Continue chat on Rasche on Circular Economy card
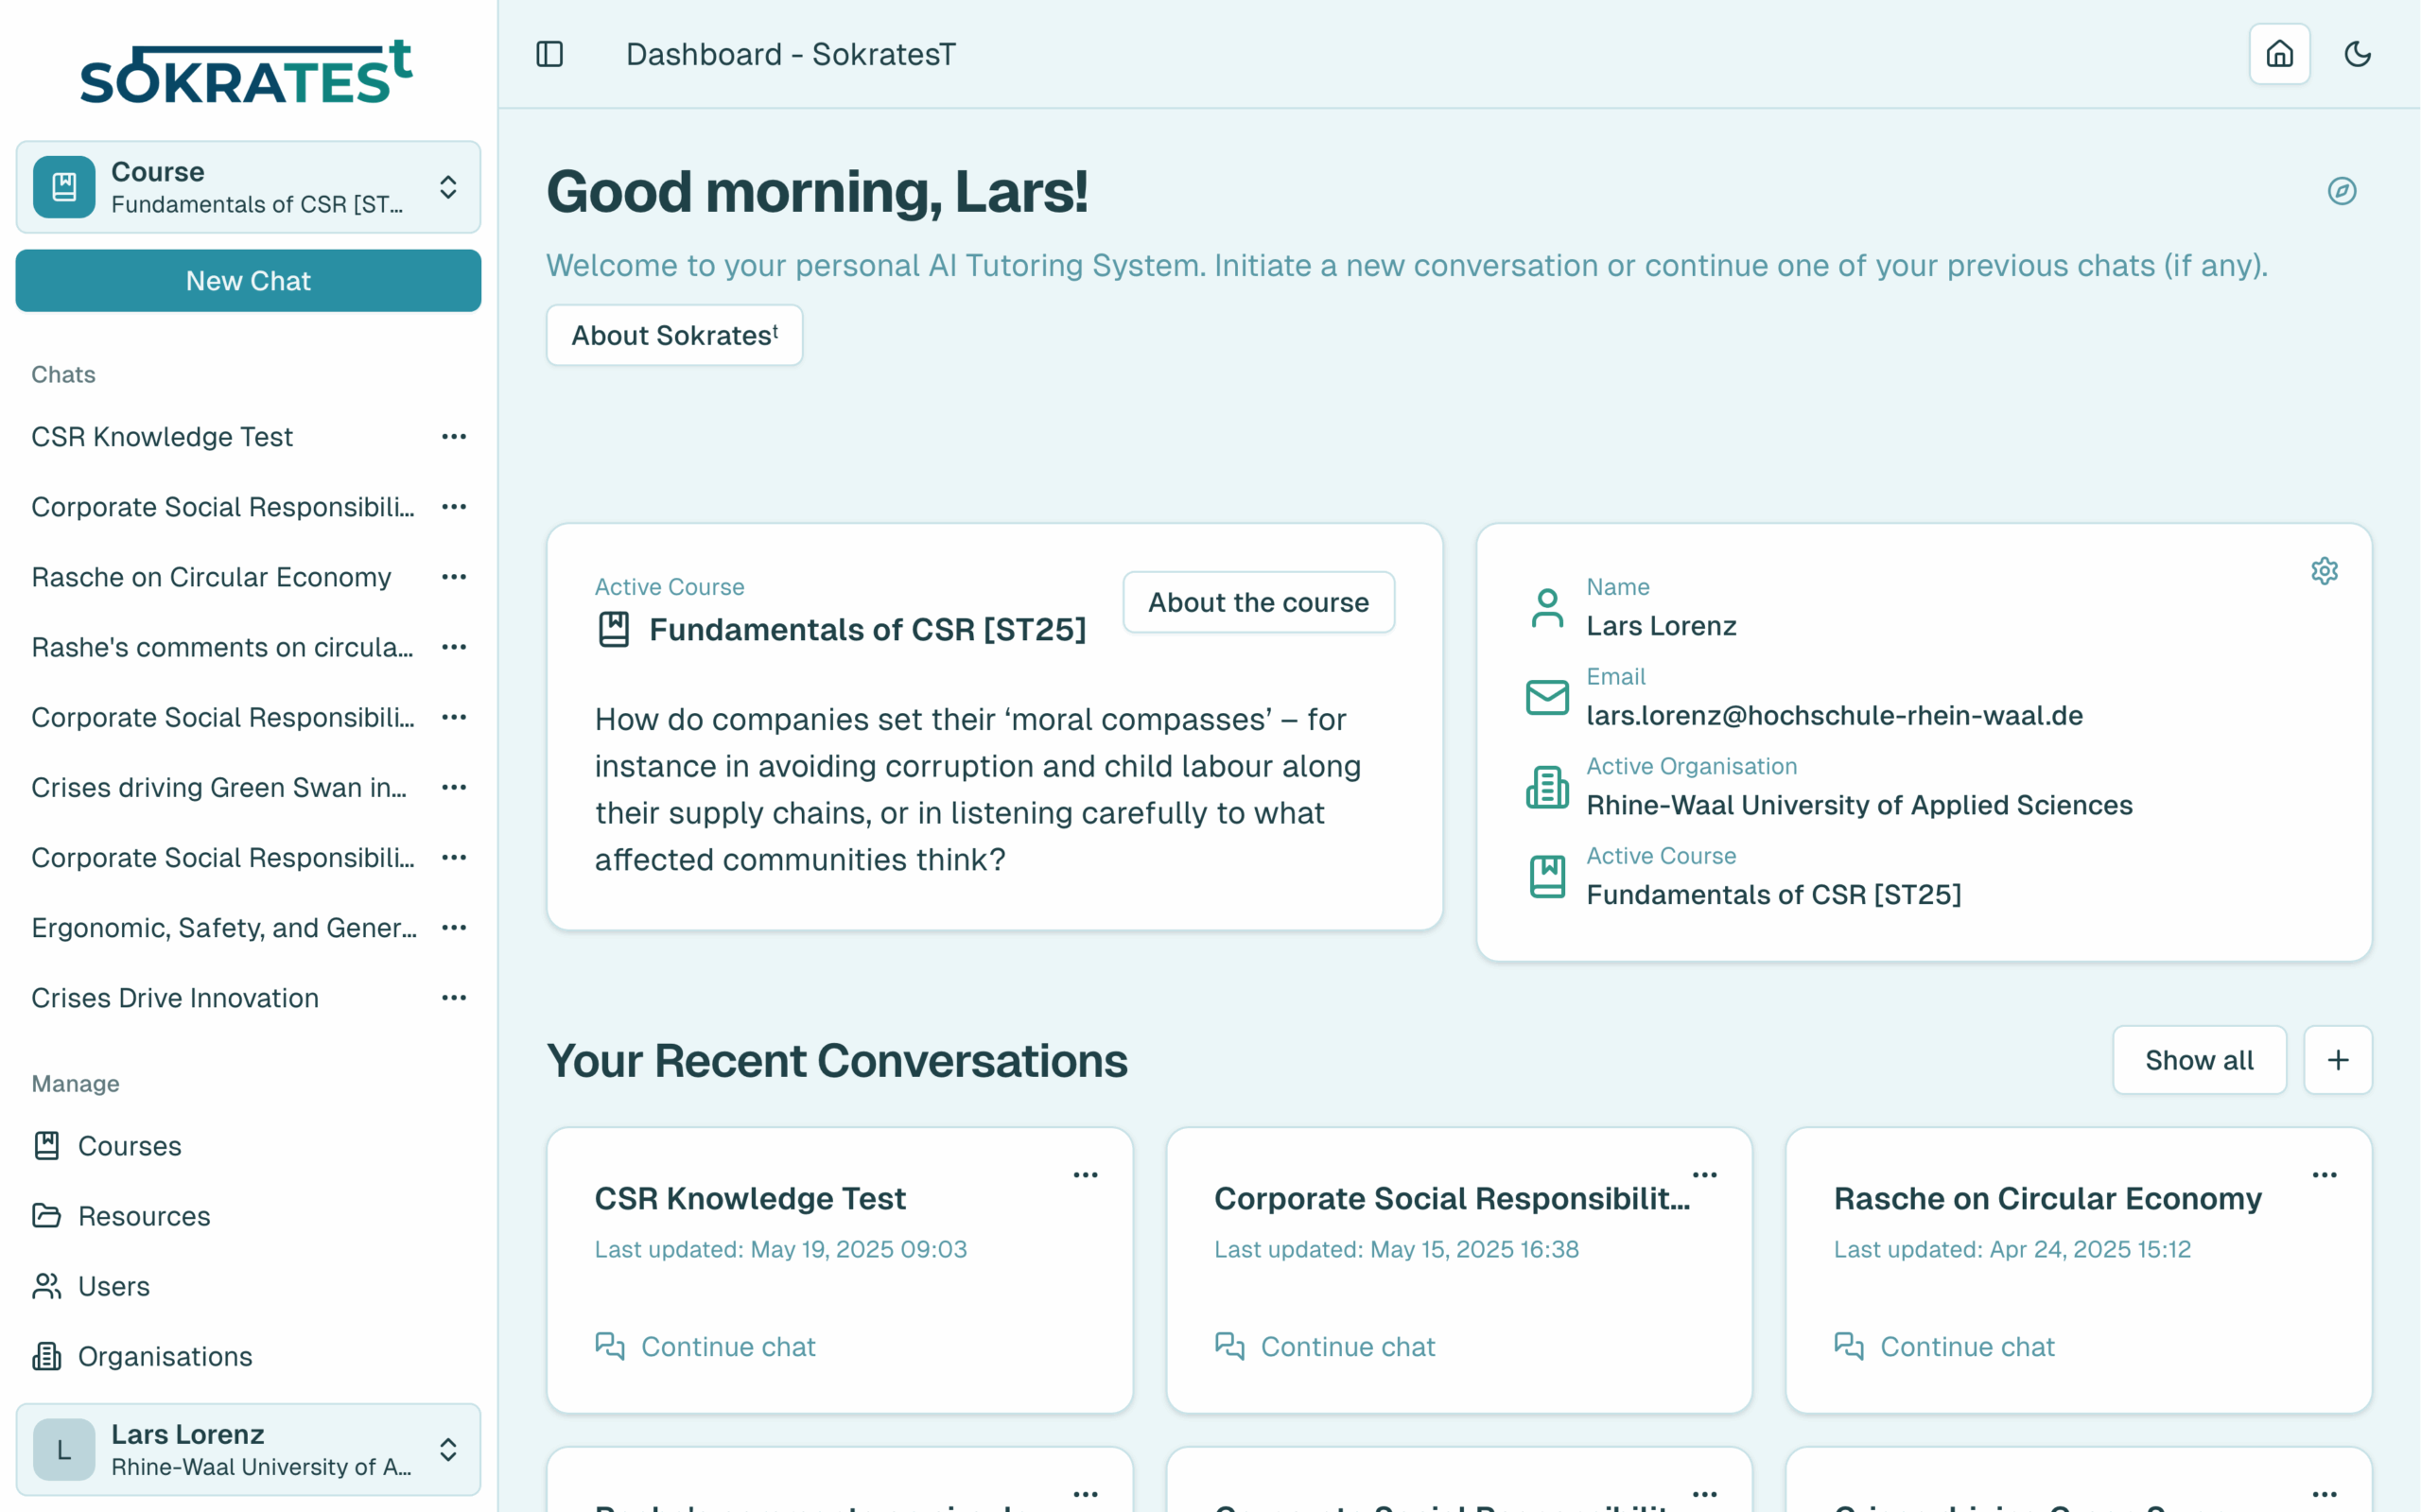 (1944, 1347)
